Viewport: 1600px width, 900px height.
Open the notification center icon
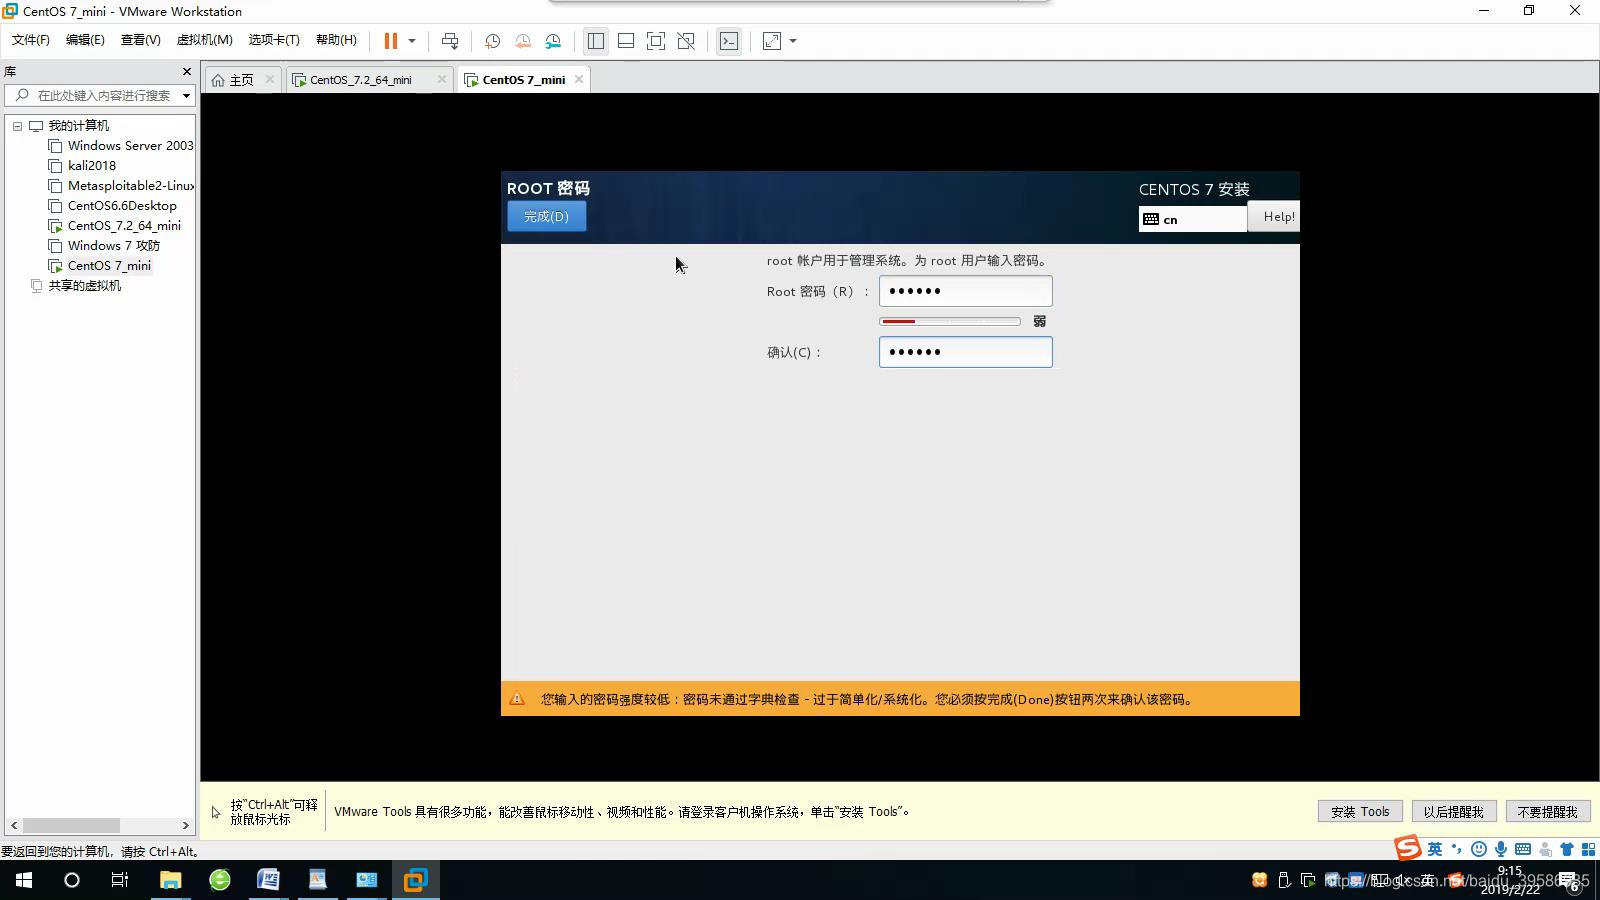pos(1570,881)
